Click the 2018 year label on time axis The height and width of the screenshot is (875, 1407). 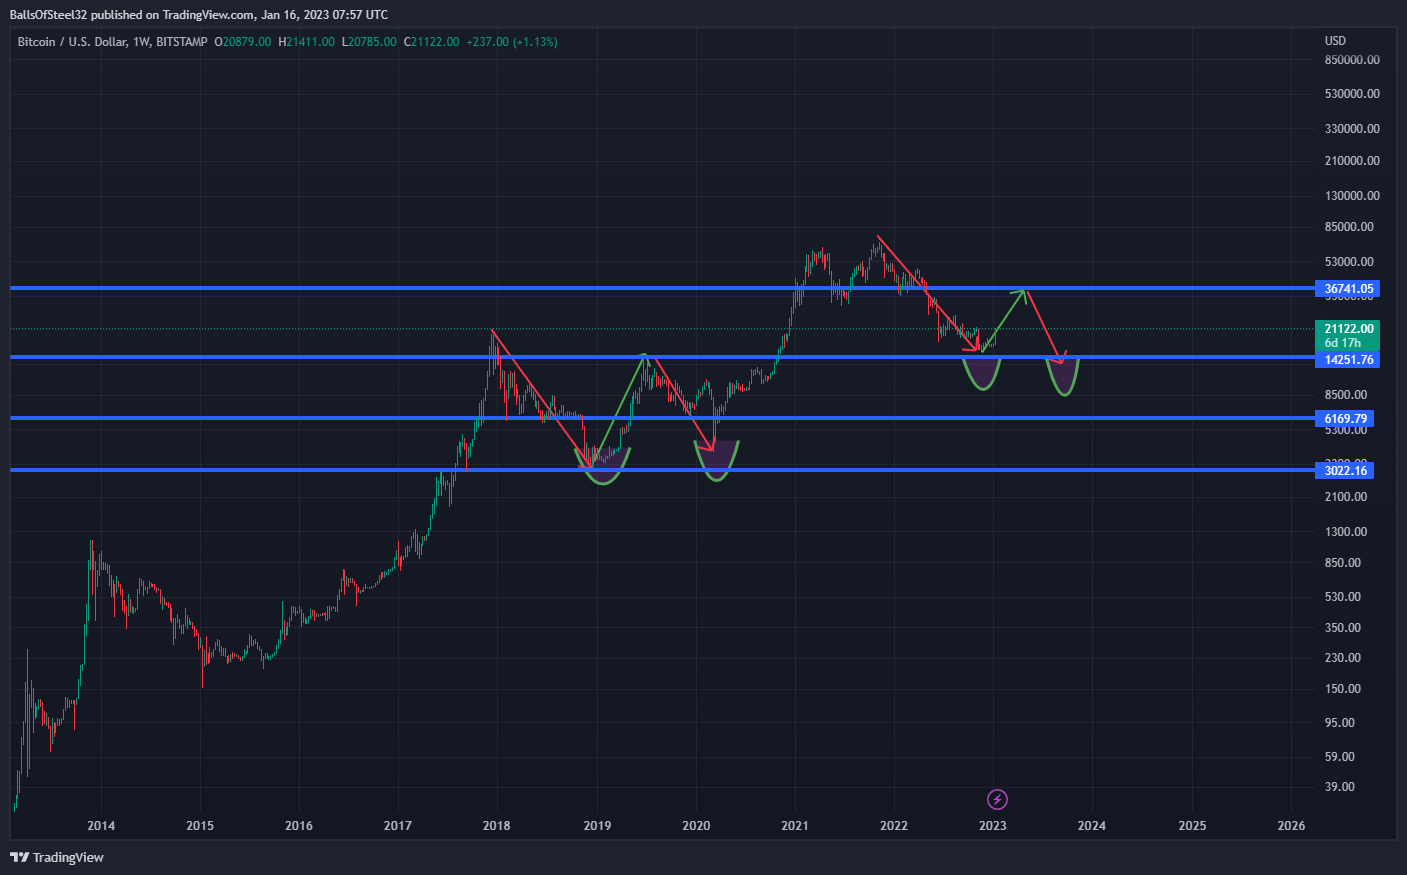point(497,826)
